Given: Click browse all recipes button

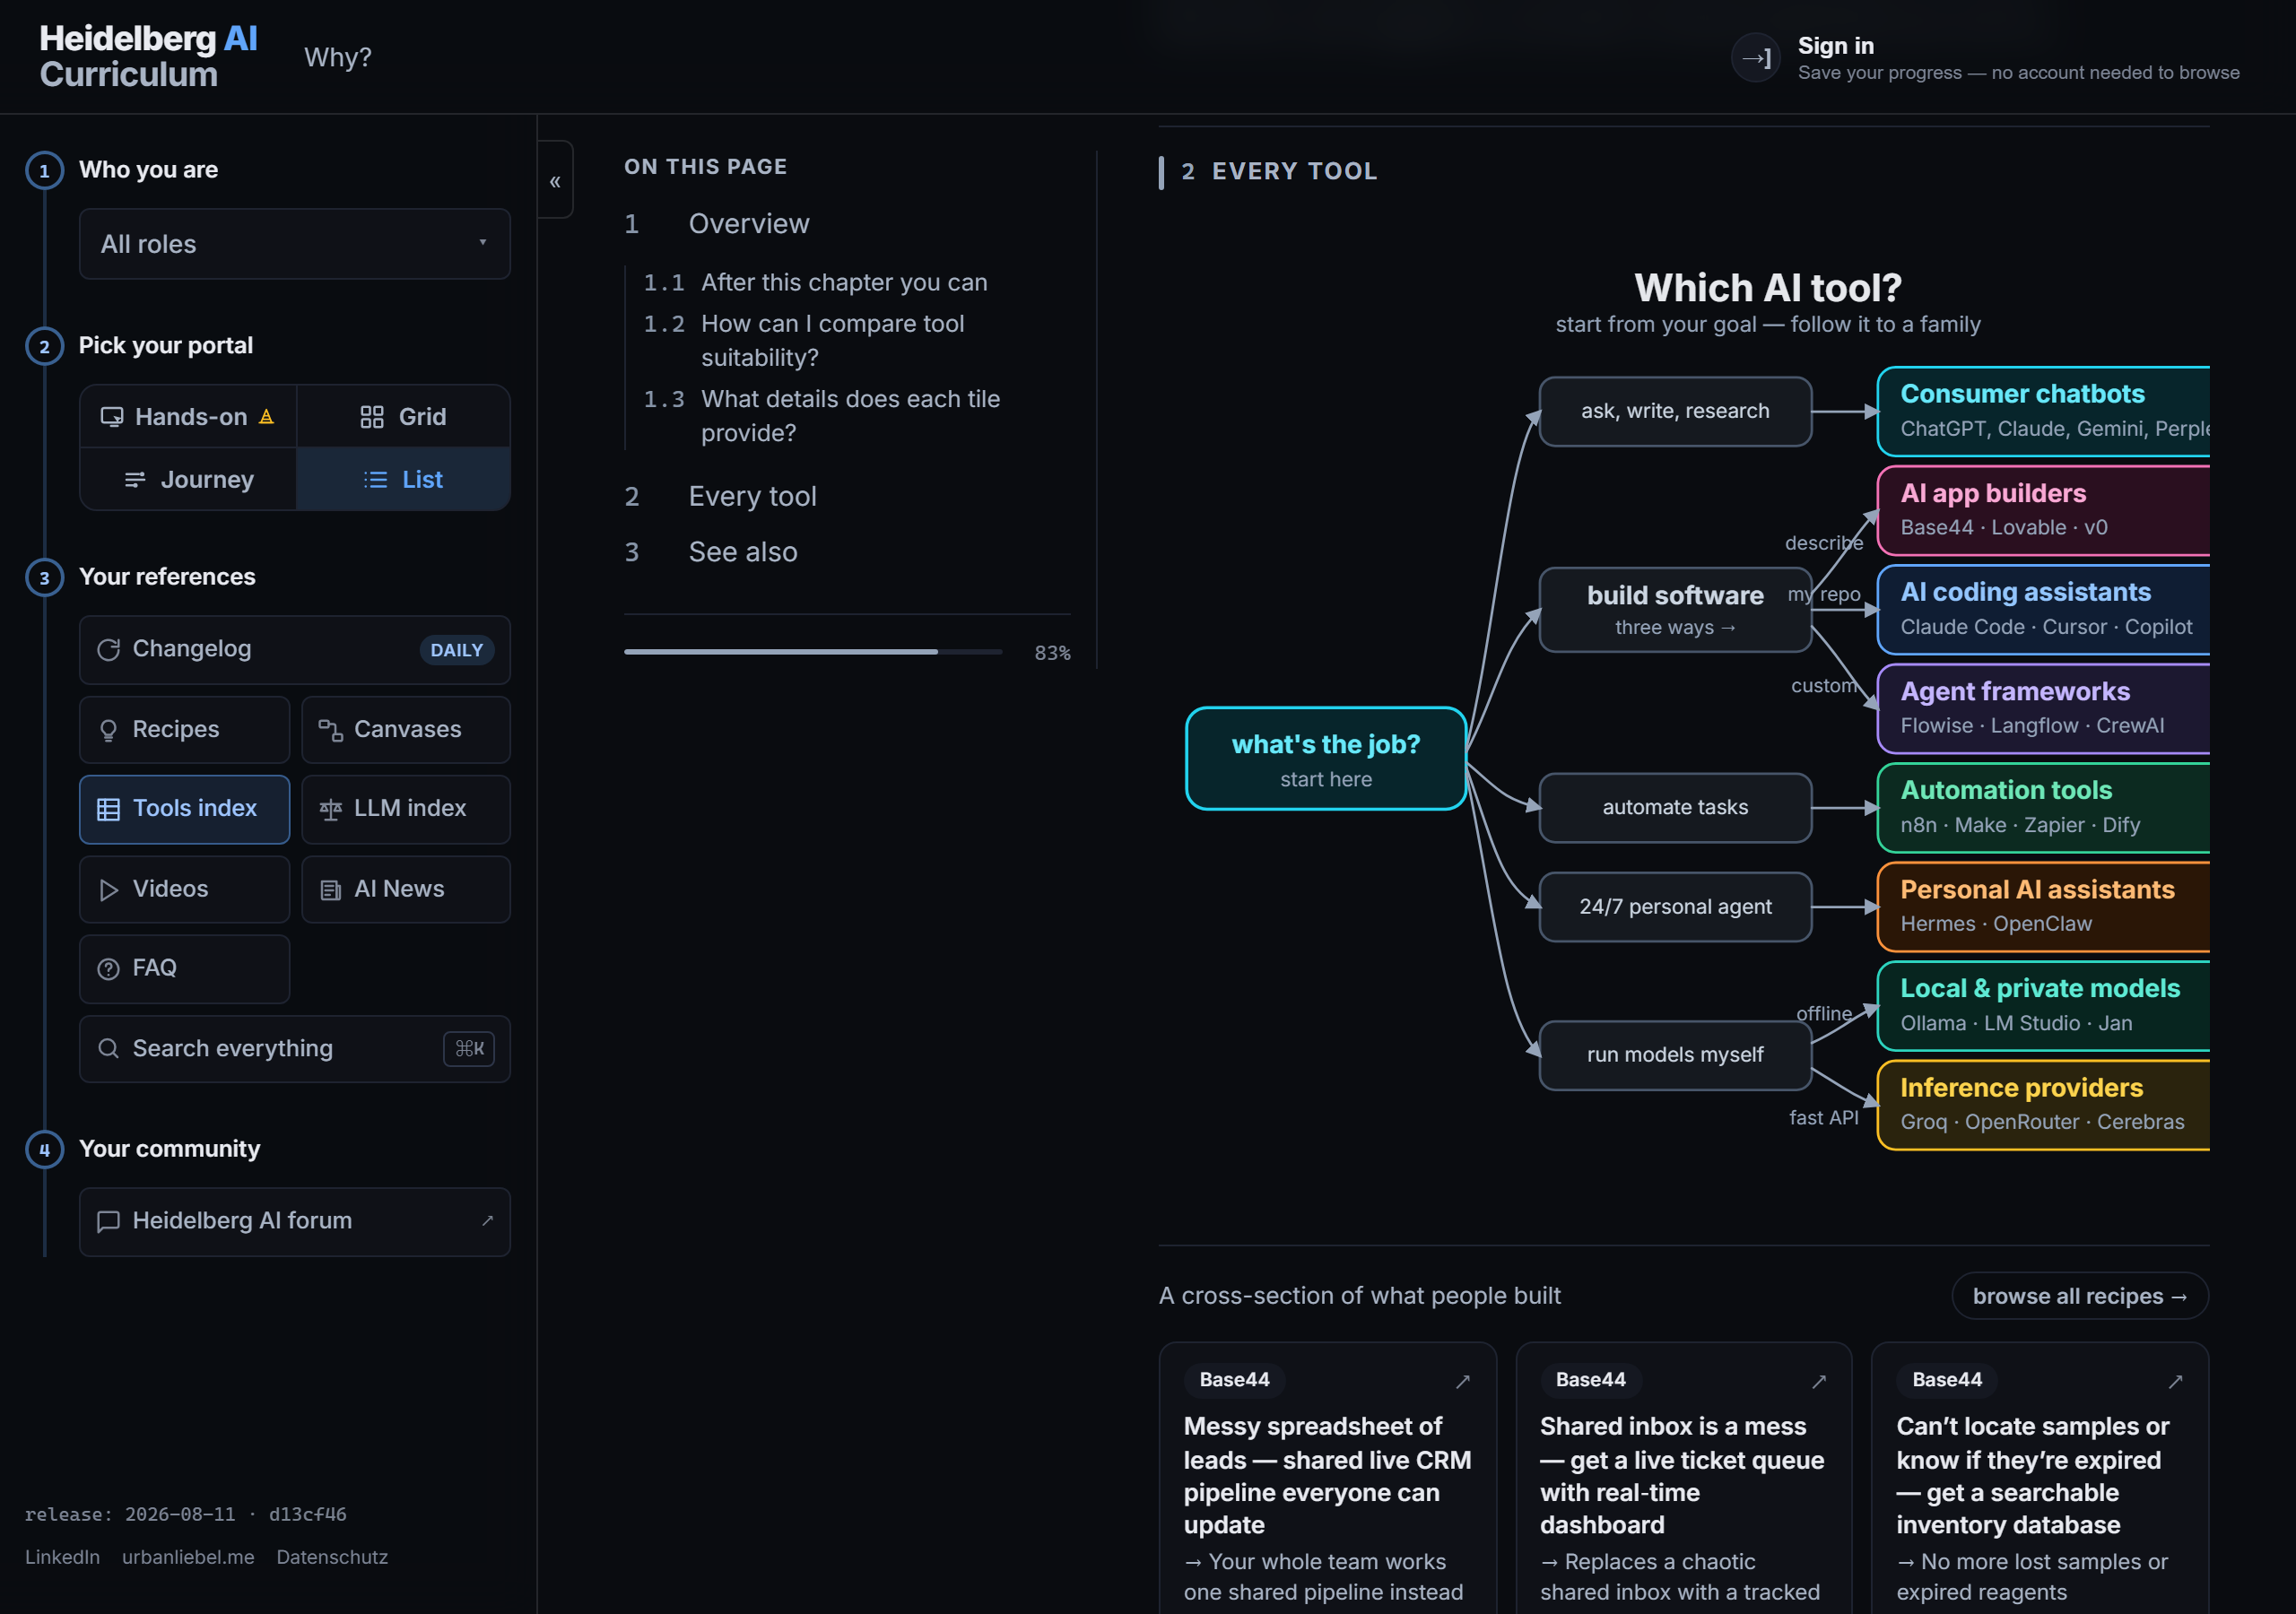Looking at the screenshot, I should pyautogui.click(x=2080, y=1296).
